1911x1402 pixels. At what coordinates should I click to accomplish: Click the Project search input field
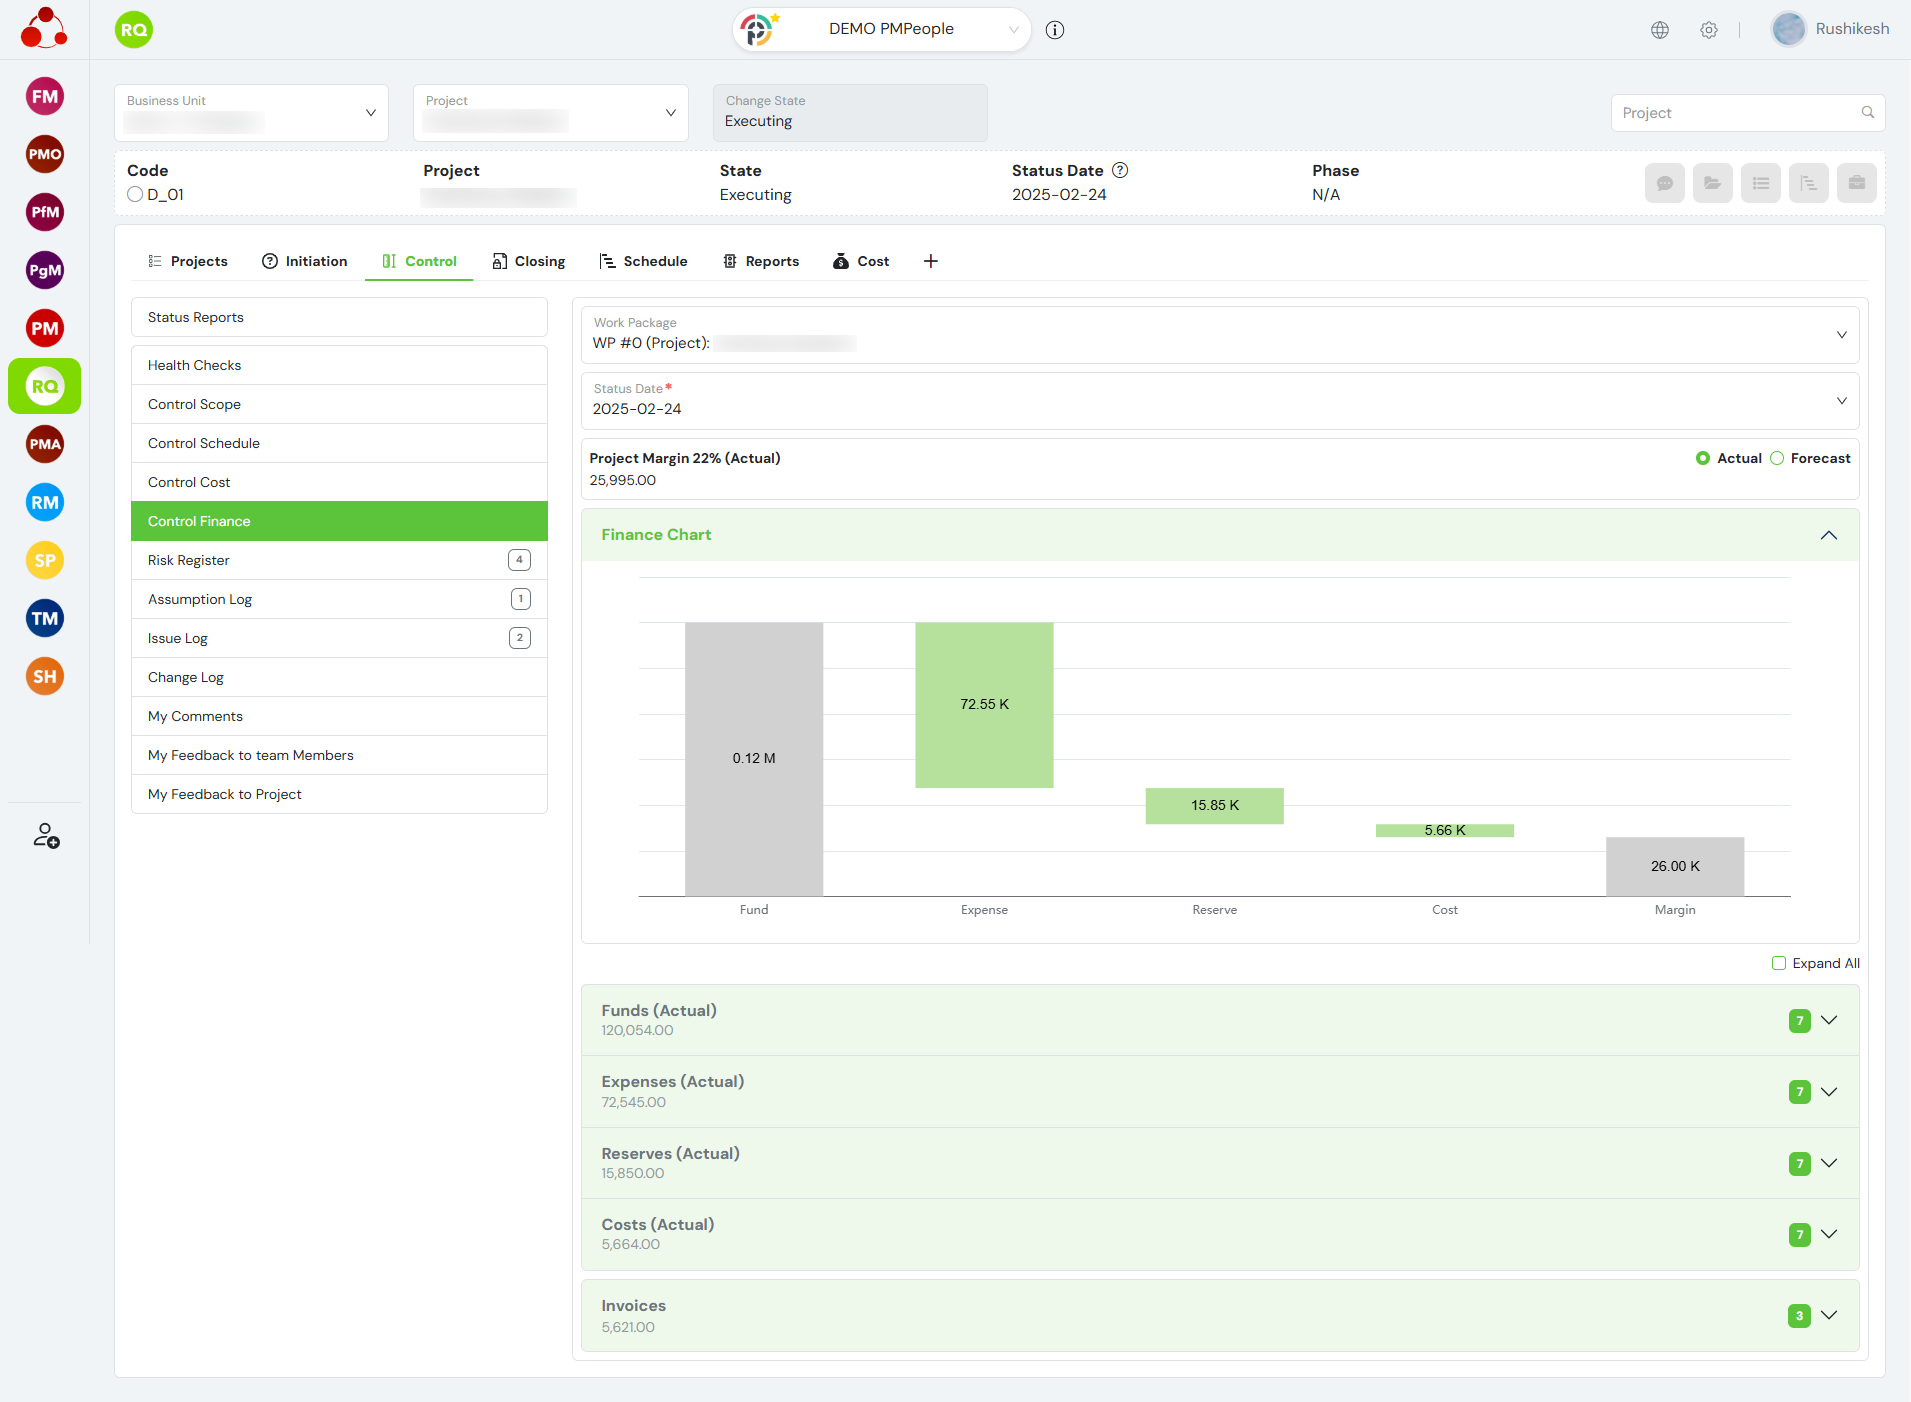coord(1737,114)
